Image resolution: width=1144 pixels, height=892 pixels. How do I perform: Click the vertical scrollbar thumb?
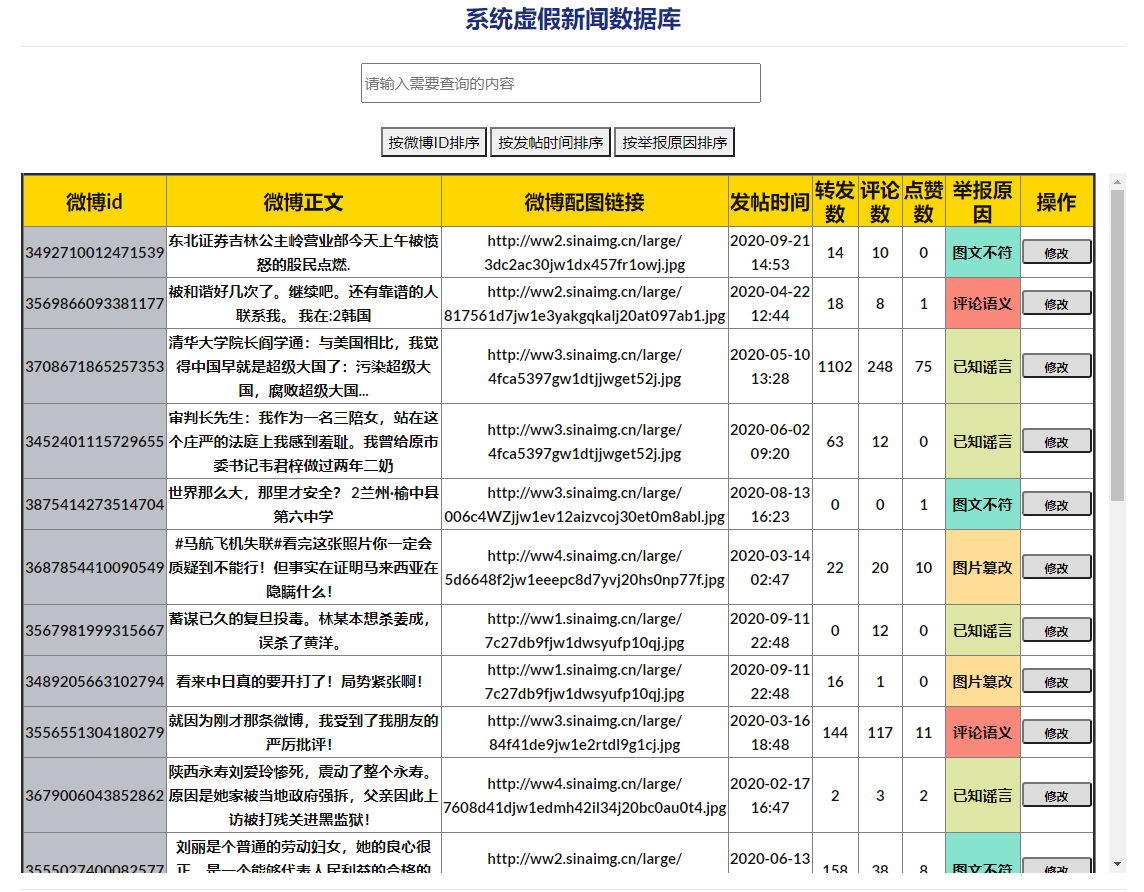1117,345
